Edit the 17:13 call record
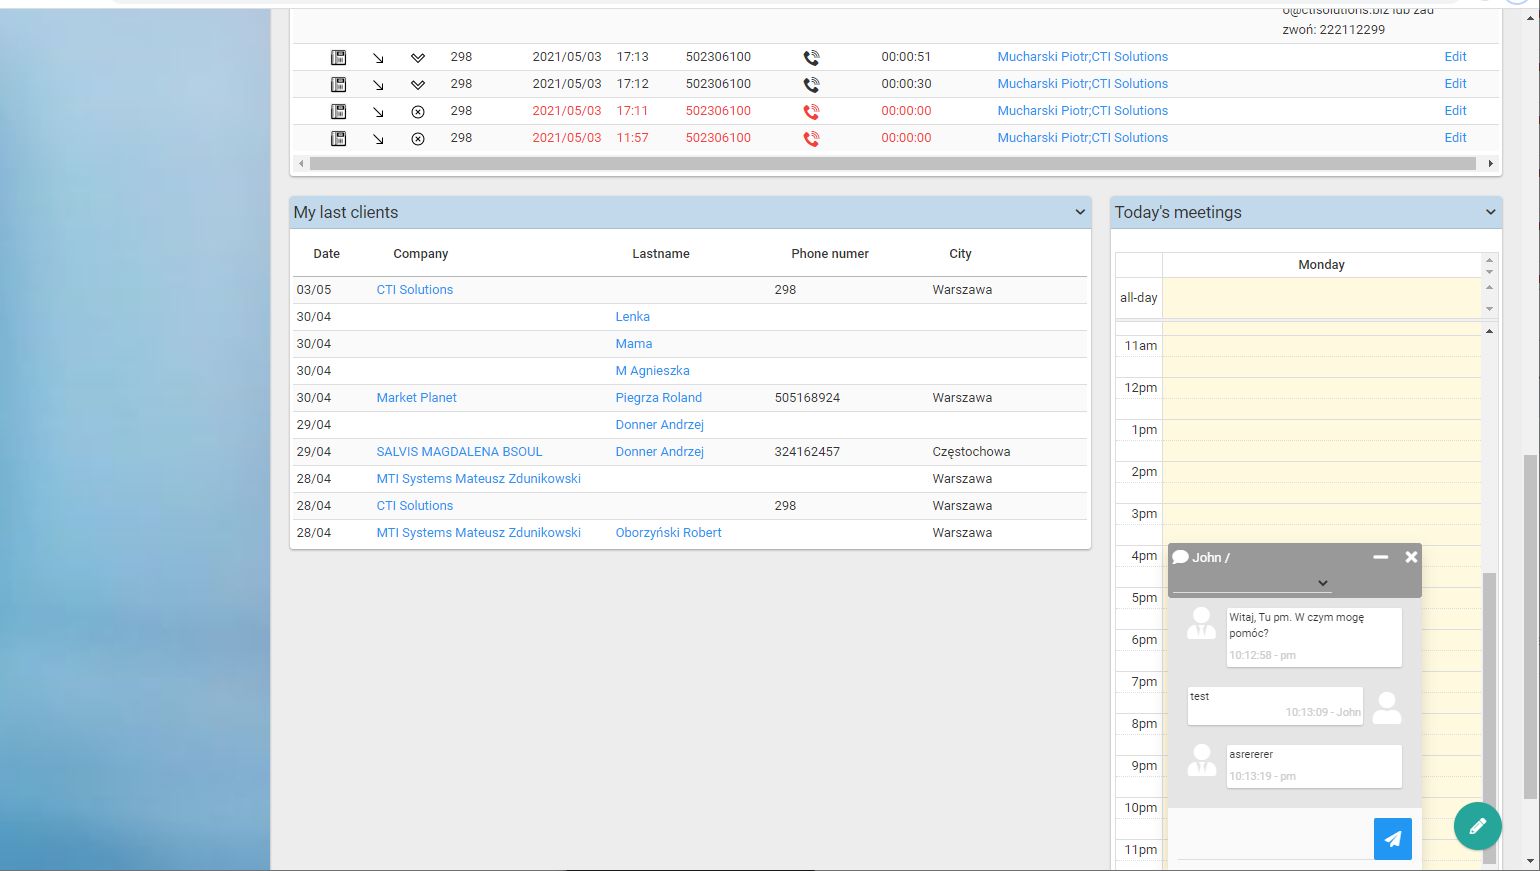This screenshot has width=1540, height=871. click(x=1455, y=57)
